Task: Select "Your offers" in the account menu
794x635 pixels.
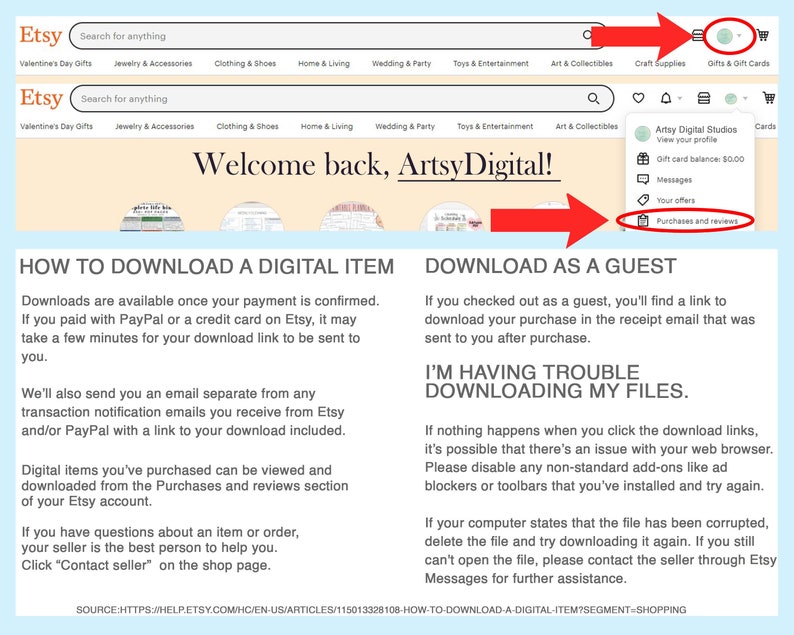Action: [676, 200]
